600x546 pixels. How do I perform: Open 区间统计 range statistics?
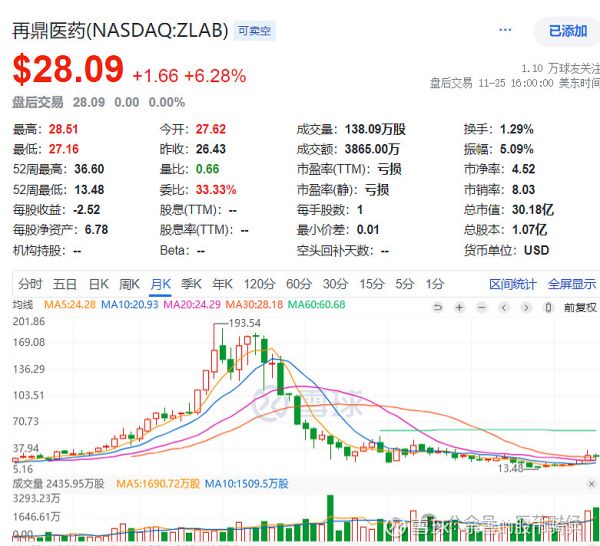click(x=513, y=284)
